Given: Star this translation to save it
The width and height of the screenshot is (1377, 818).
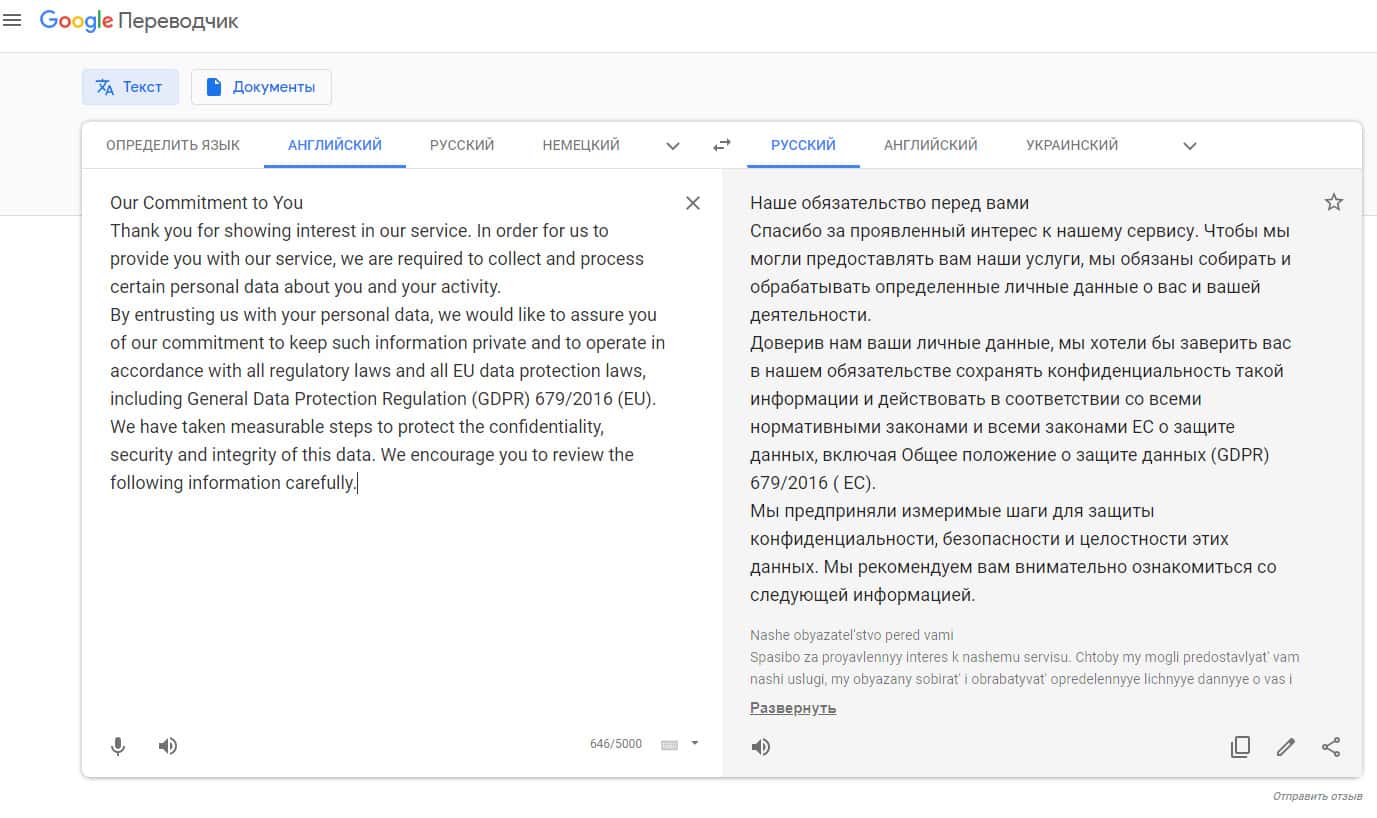Looking at the screenshot, I should pyautogui.click(x=1333, y=203).
